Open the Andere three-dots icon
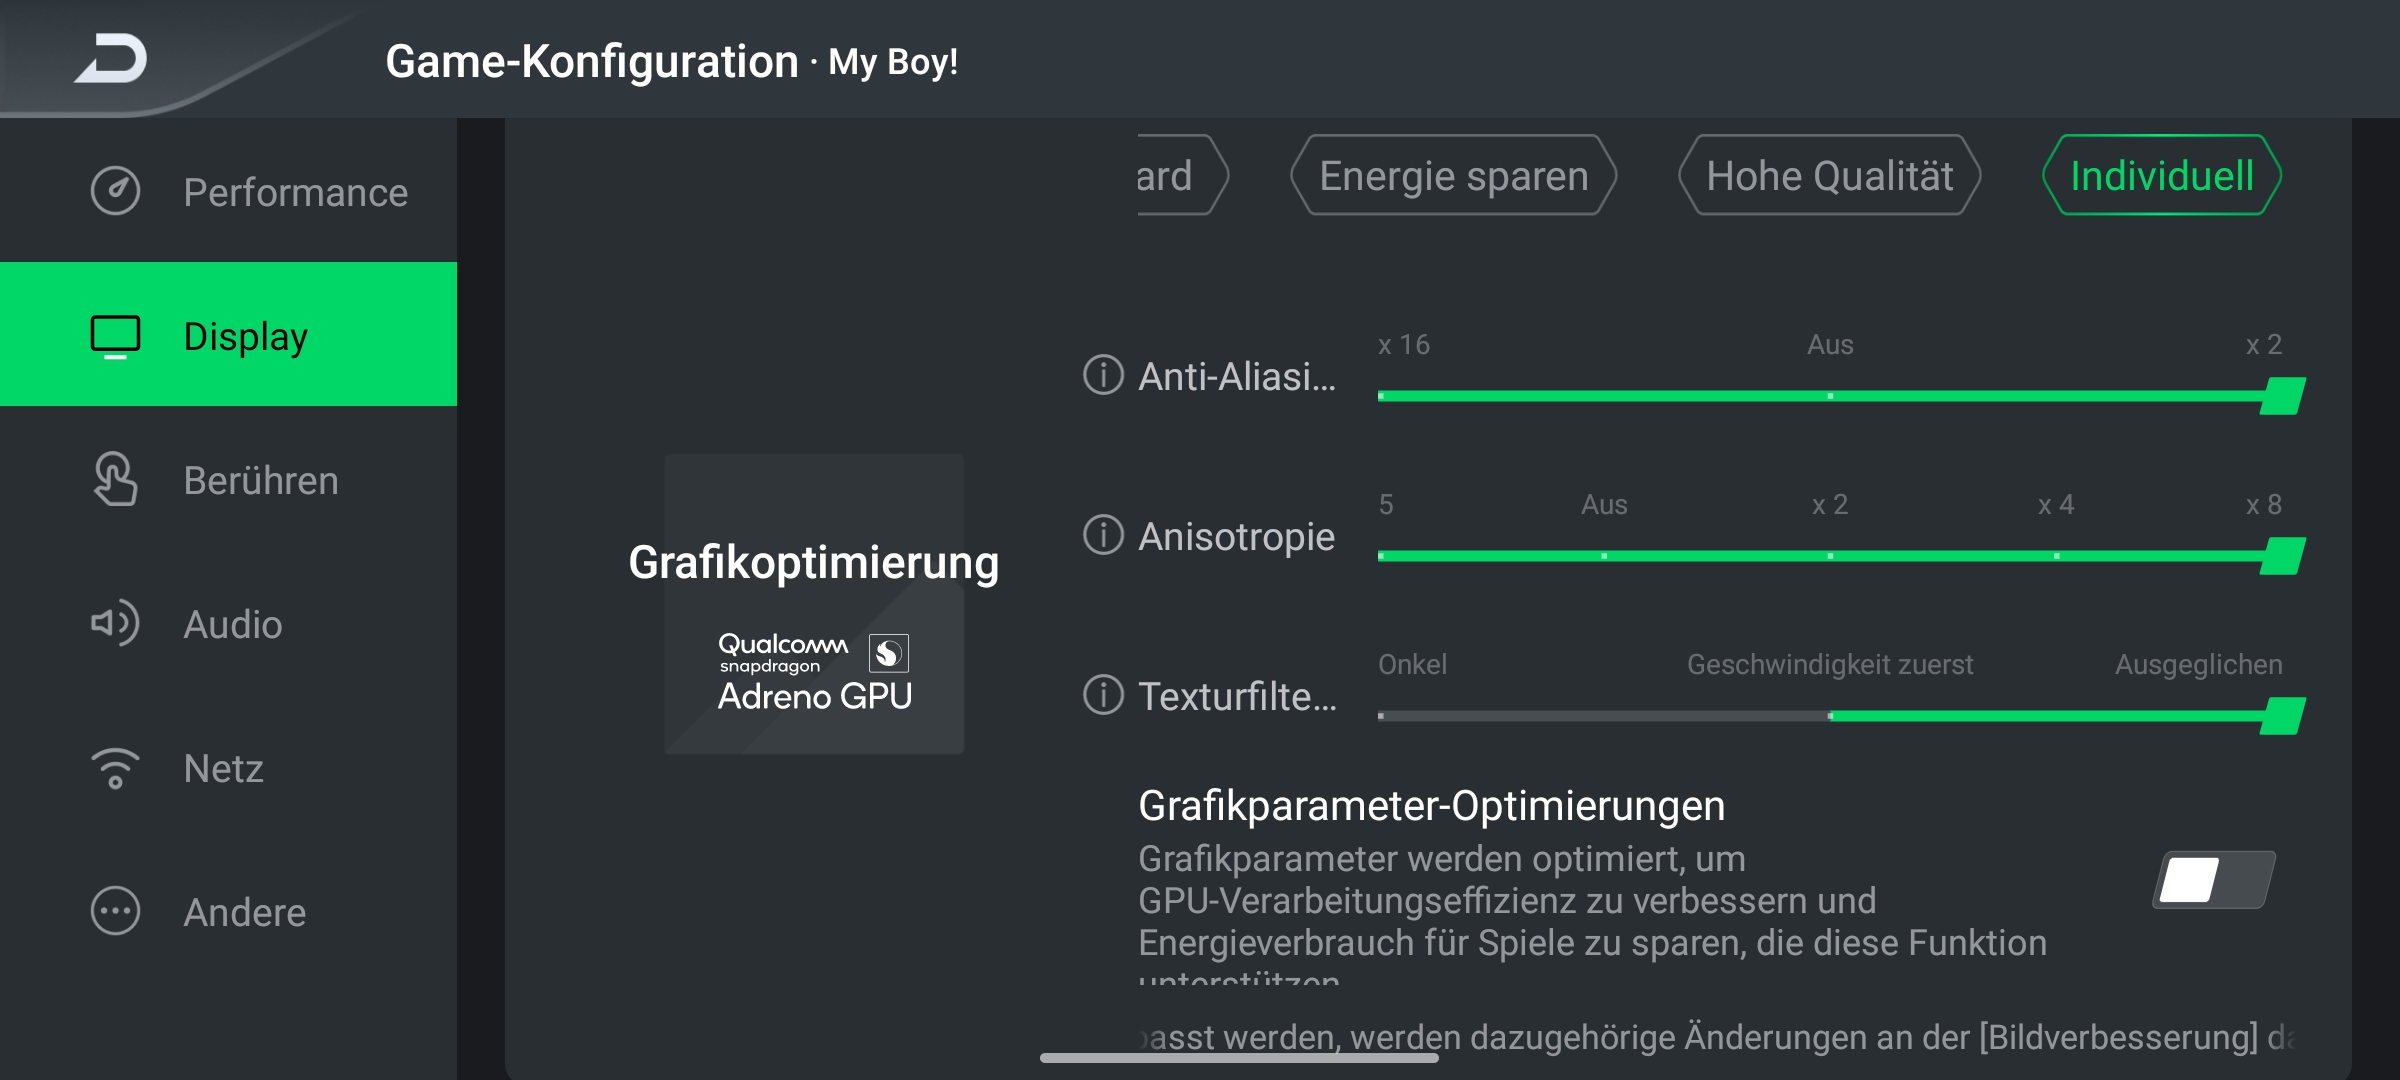Viewport: 2400px width, 1080px height. click(116, 911)
